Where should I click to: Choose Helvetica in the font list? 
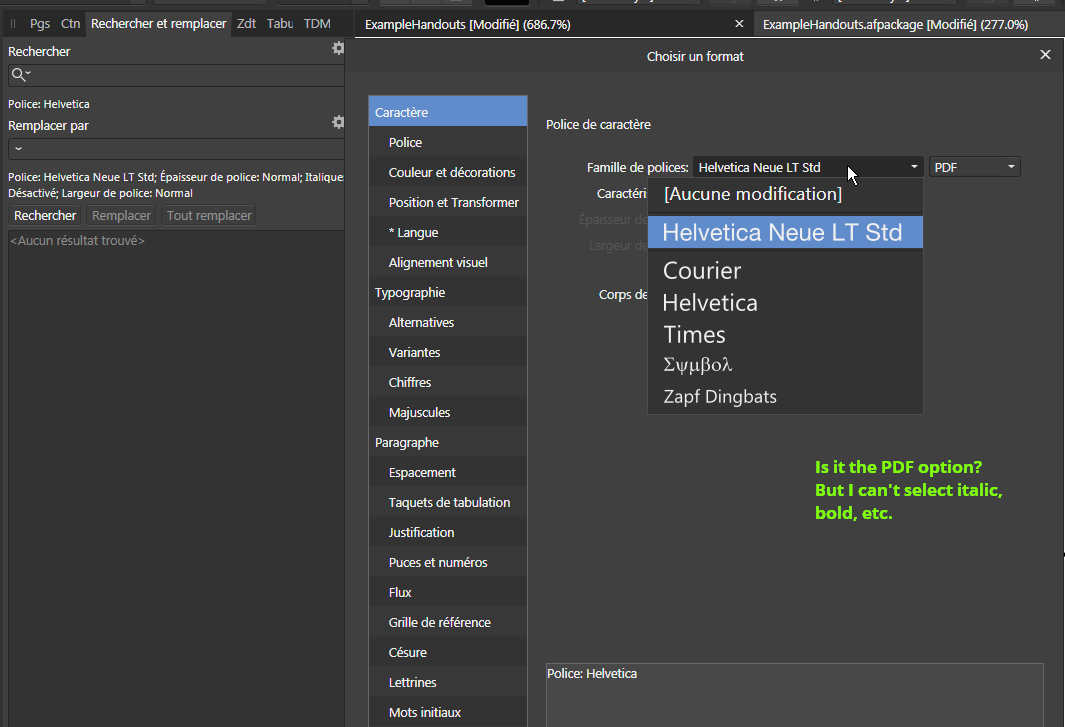[785, 302]
